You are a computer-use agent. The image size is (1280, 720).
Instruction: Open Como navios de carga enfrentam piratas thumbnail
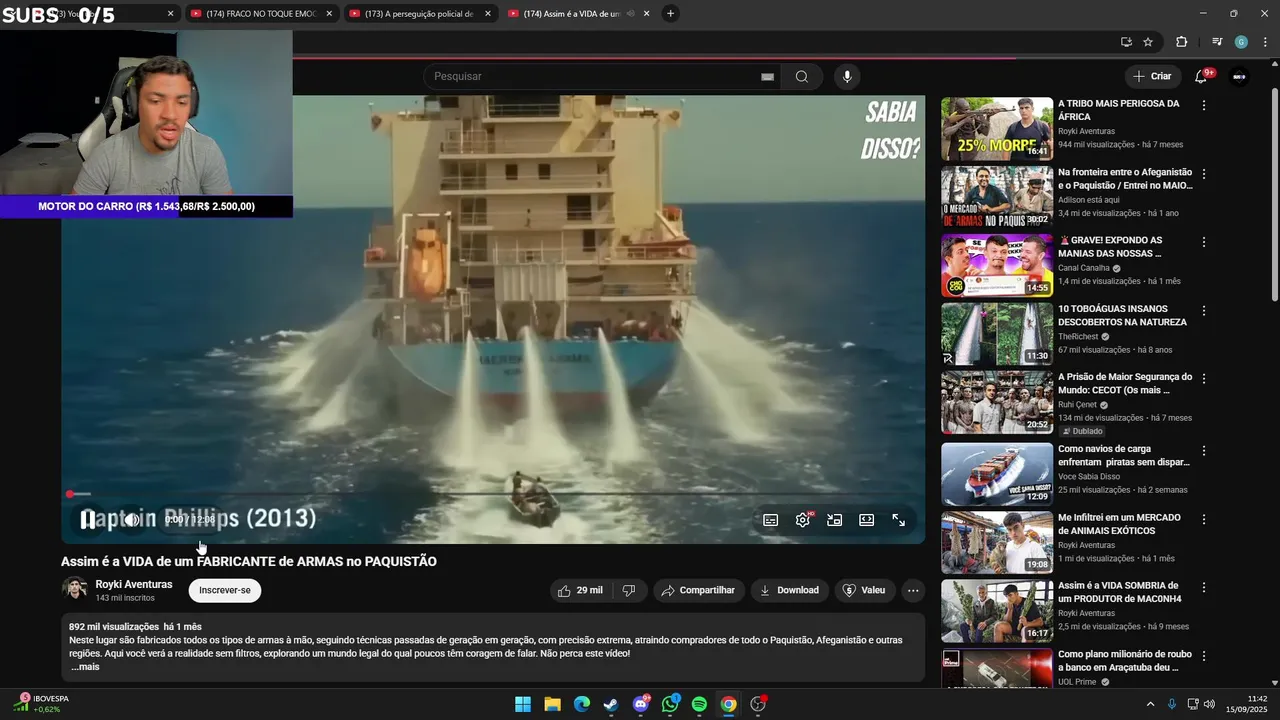point(997,474)
